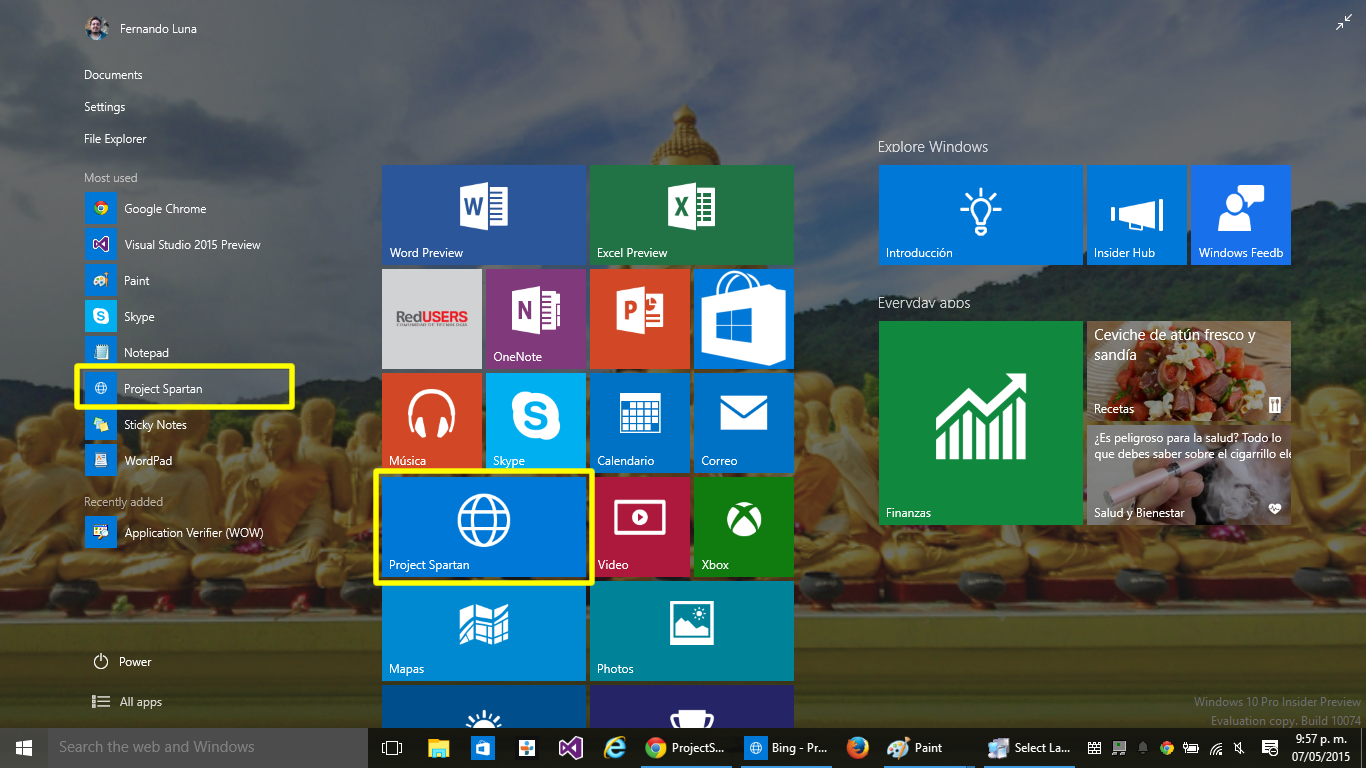Screen dimensions: 1366x768
Task: Open the Documents link
Action: [113, 75]
